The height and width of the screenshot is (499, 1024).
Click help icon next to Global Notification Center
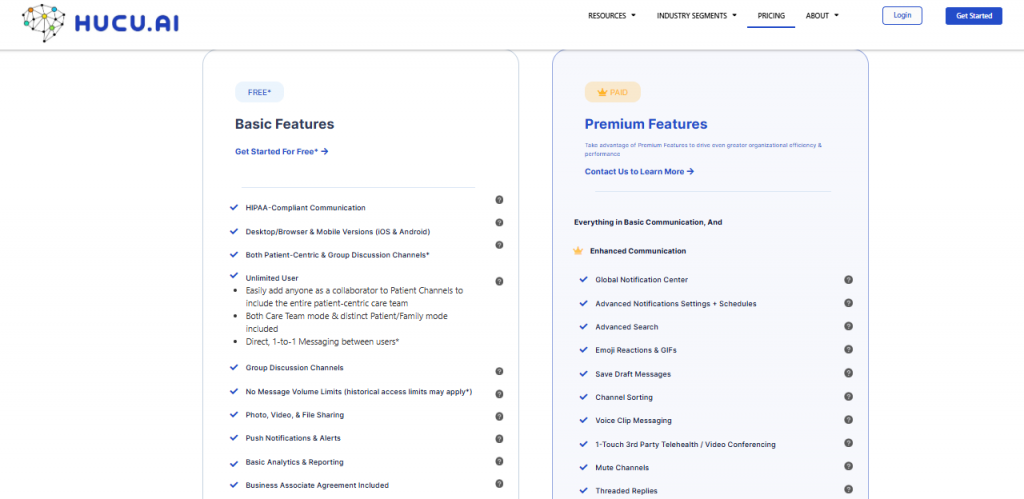click(x=848, y=280)
